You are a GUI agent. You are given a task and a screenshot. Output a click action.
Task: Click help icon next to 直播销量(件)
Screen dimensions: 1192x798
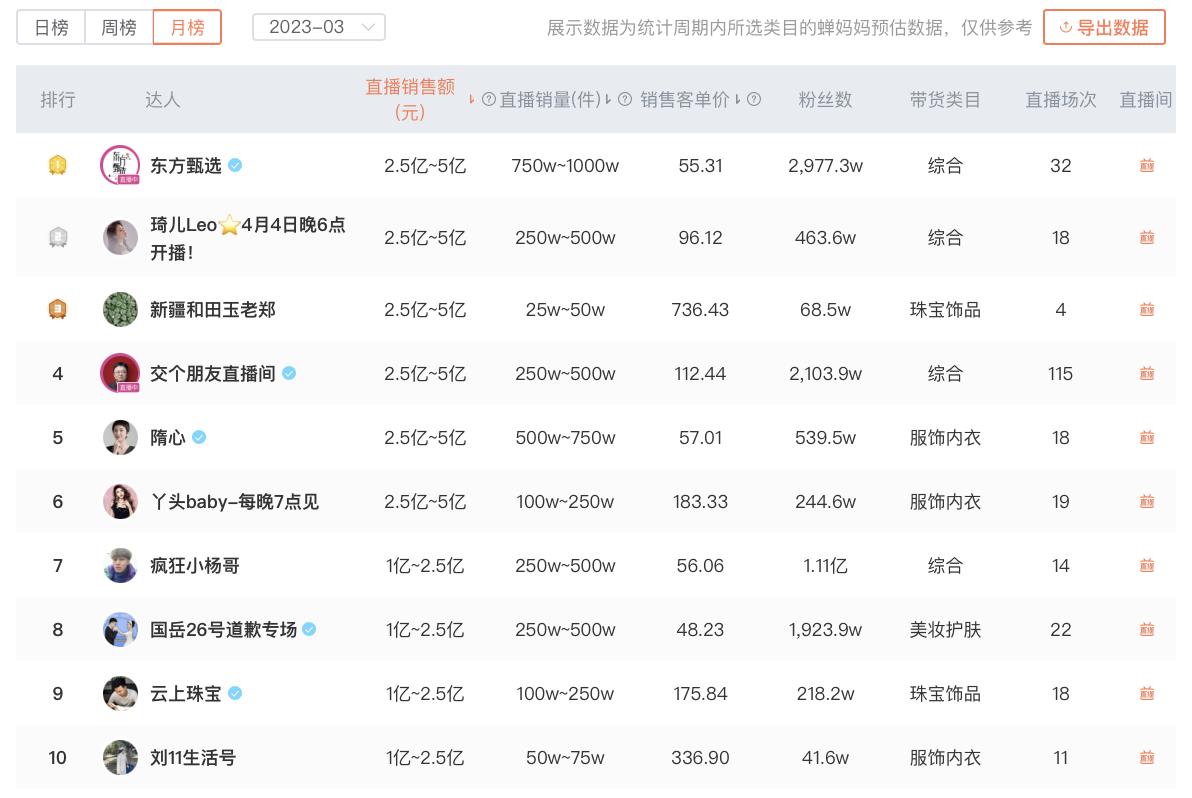pos(625,99)
